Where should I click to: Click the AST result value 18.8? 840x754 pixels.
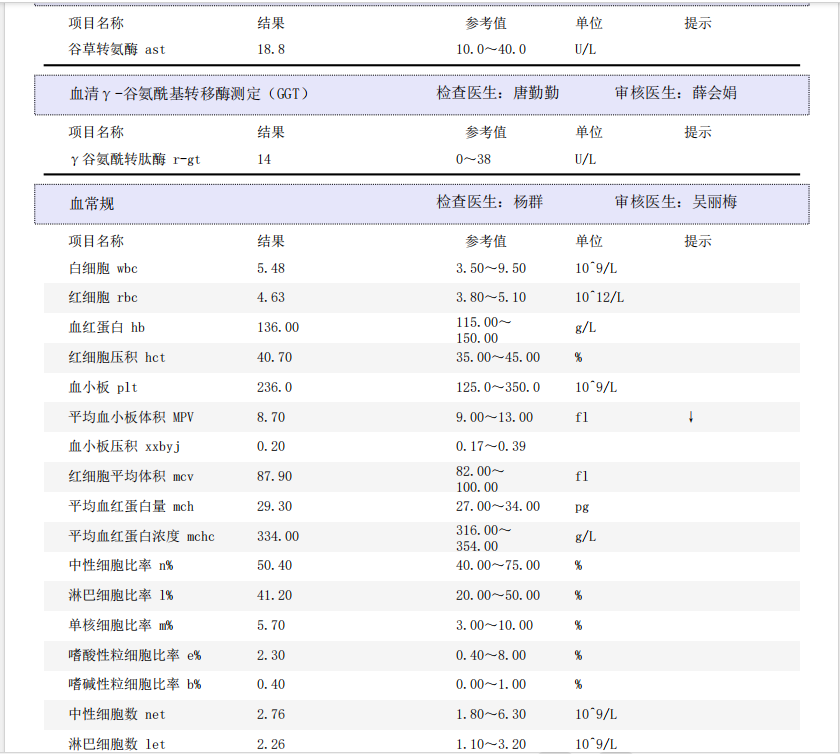270,49
